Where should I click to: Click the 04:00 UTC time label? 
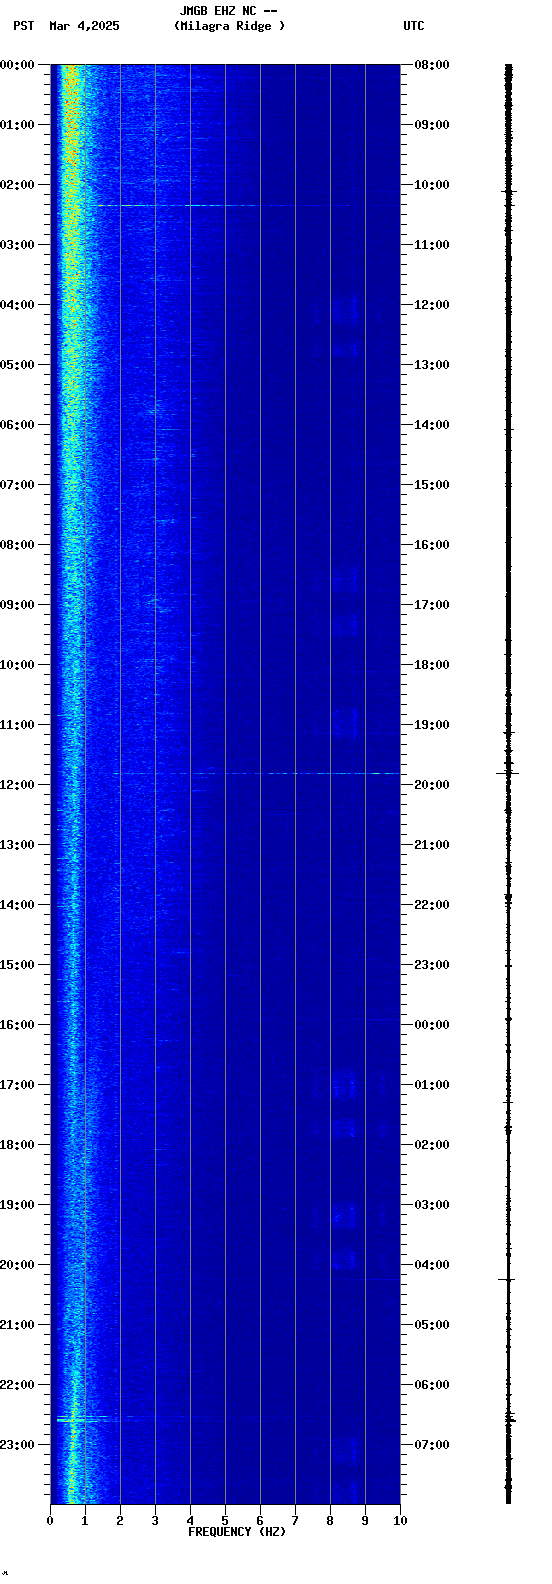pos(432,1265)
